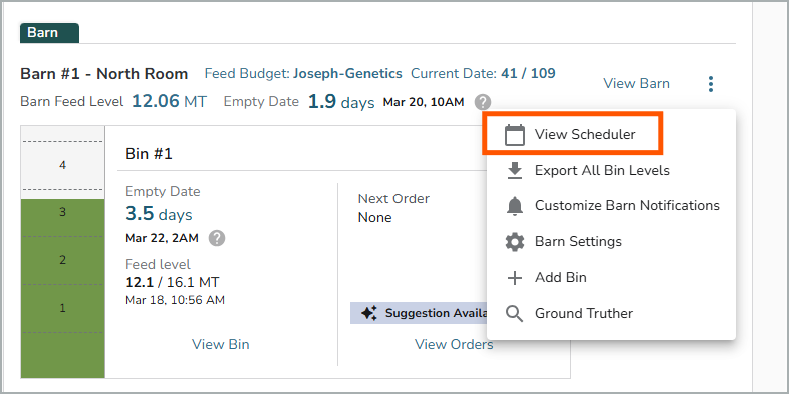The width and height of the screenshot is (789, 394).
Task: Click the View Orders link
Action: click(x=454, y=344)
